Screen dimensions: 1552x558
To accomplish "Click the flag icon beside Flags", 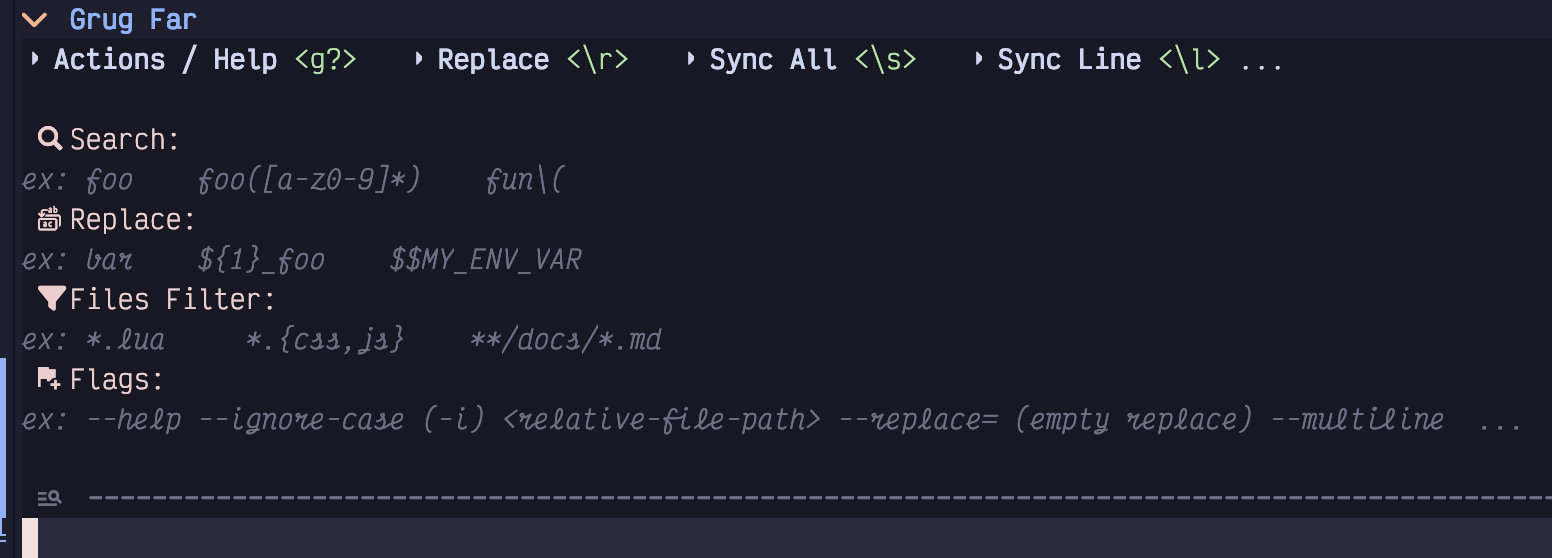I will tap(49, 379).
